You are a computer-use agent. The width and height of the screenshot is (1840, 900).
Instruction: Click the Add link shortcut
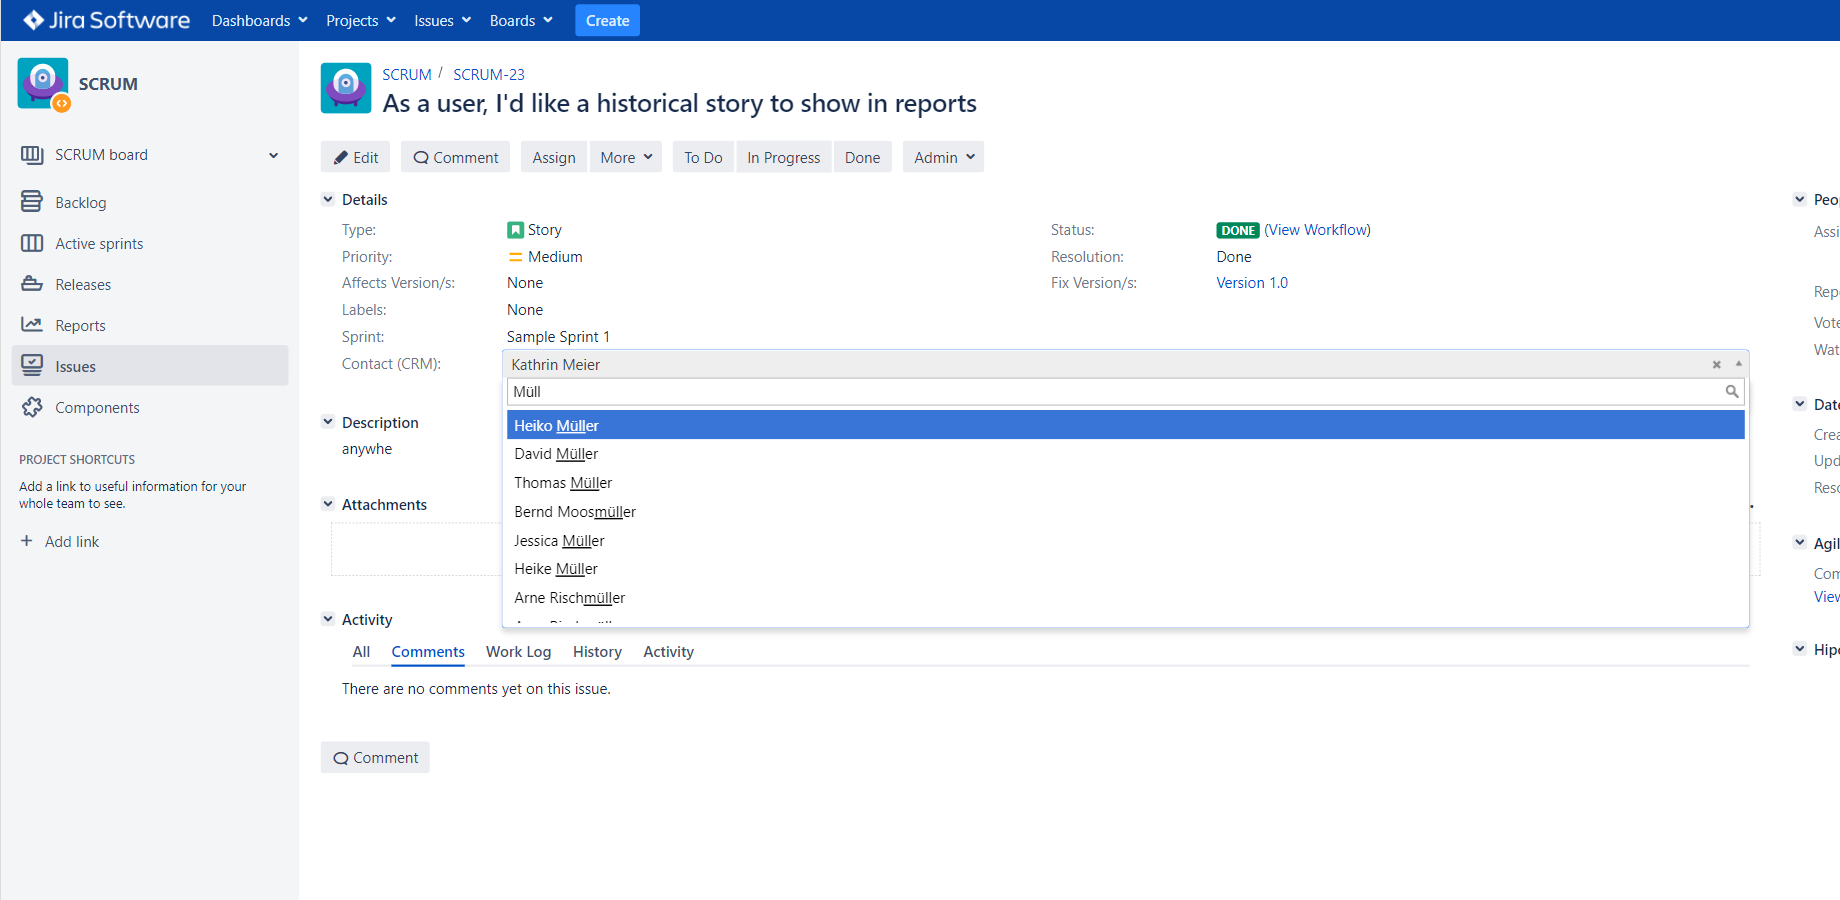(x=60, y=541)
